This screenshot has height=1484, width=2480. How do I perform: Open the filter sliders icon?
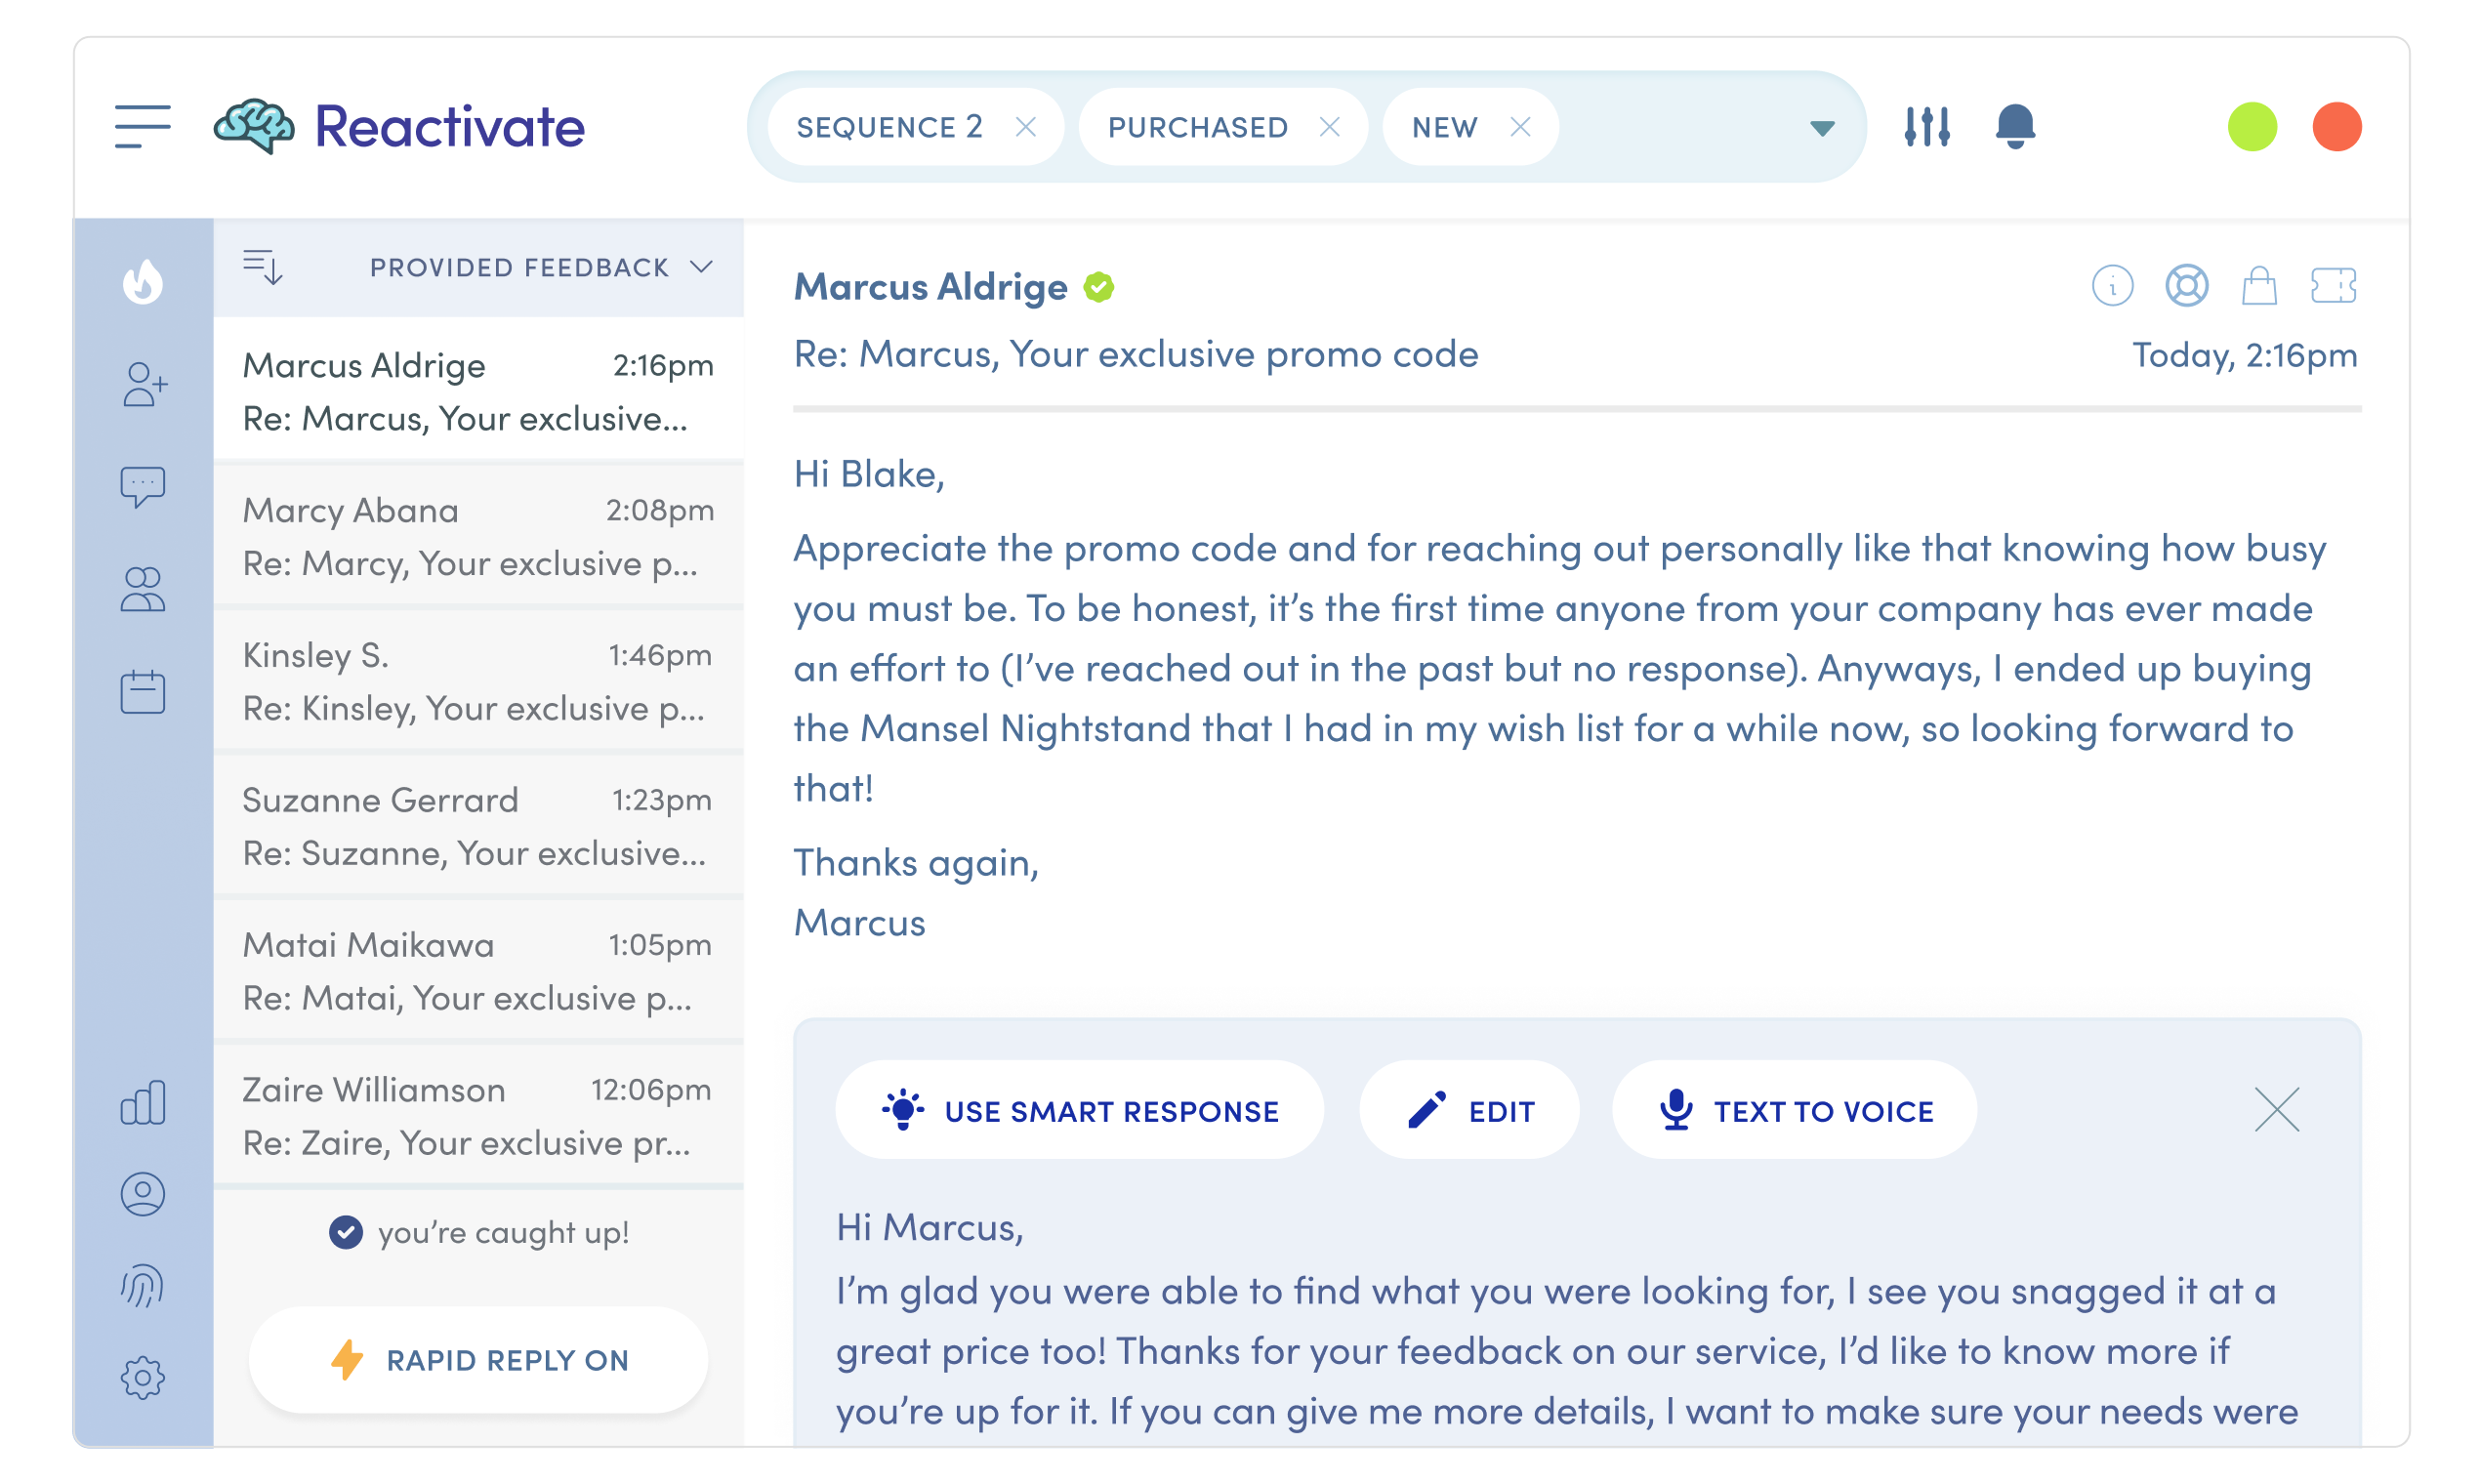click(1926, 127)
